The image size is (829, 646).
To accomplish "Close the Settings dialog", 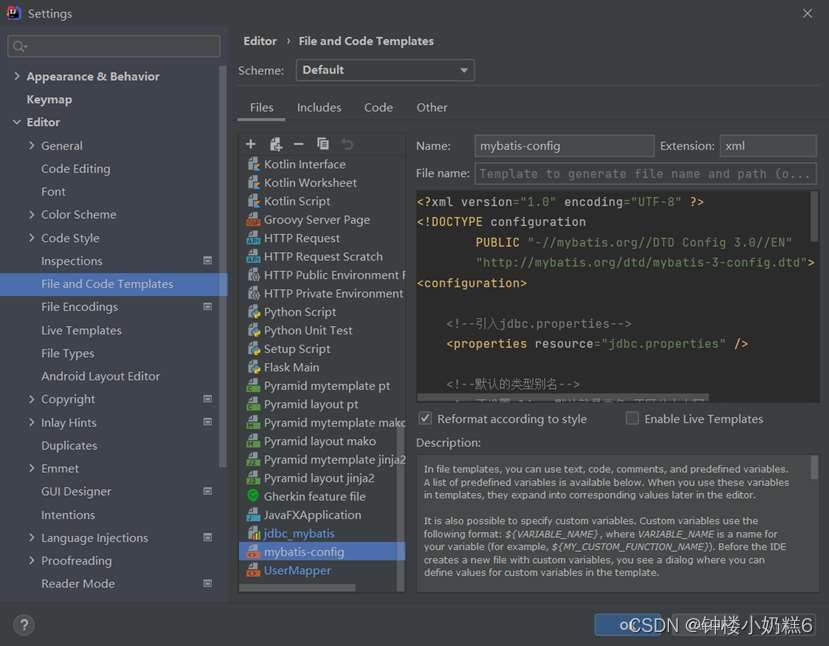I will tap(807, 13).
